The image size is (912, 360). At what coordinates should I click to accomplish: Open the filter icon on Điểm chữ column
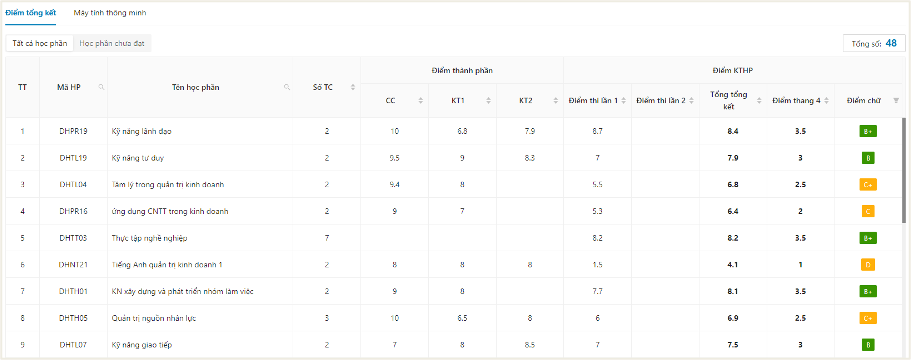(896, 101)
